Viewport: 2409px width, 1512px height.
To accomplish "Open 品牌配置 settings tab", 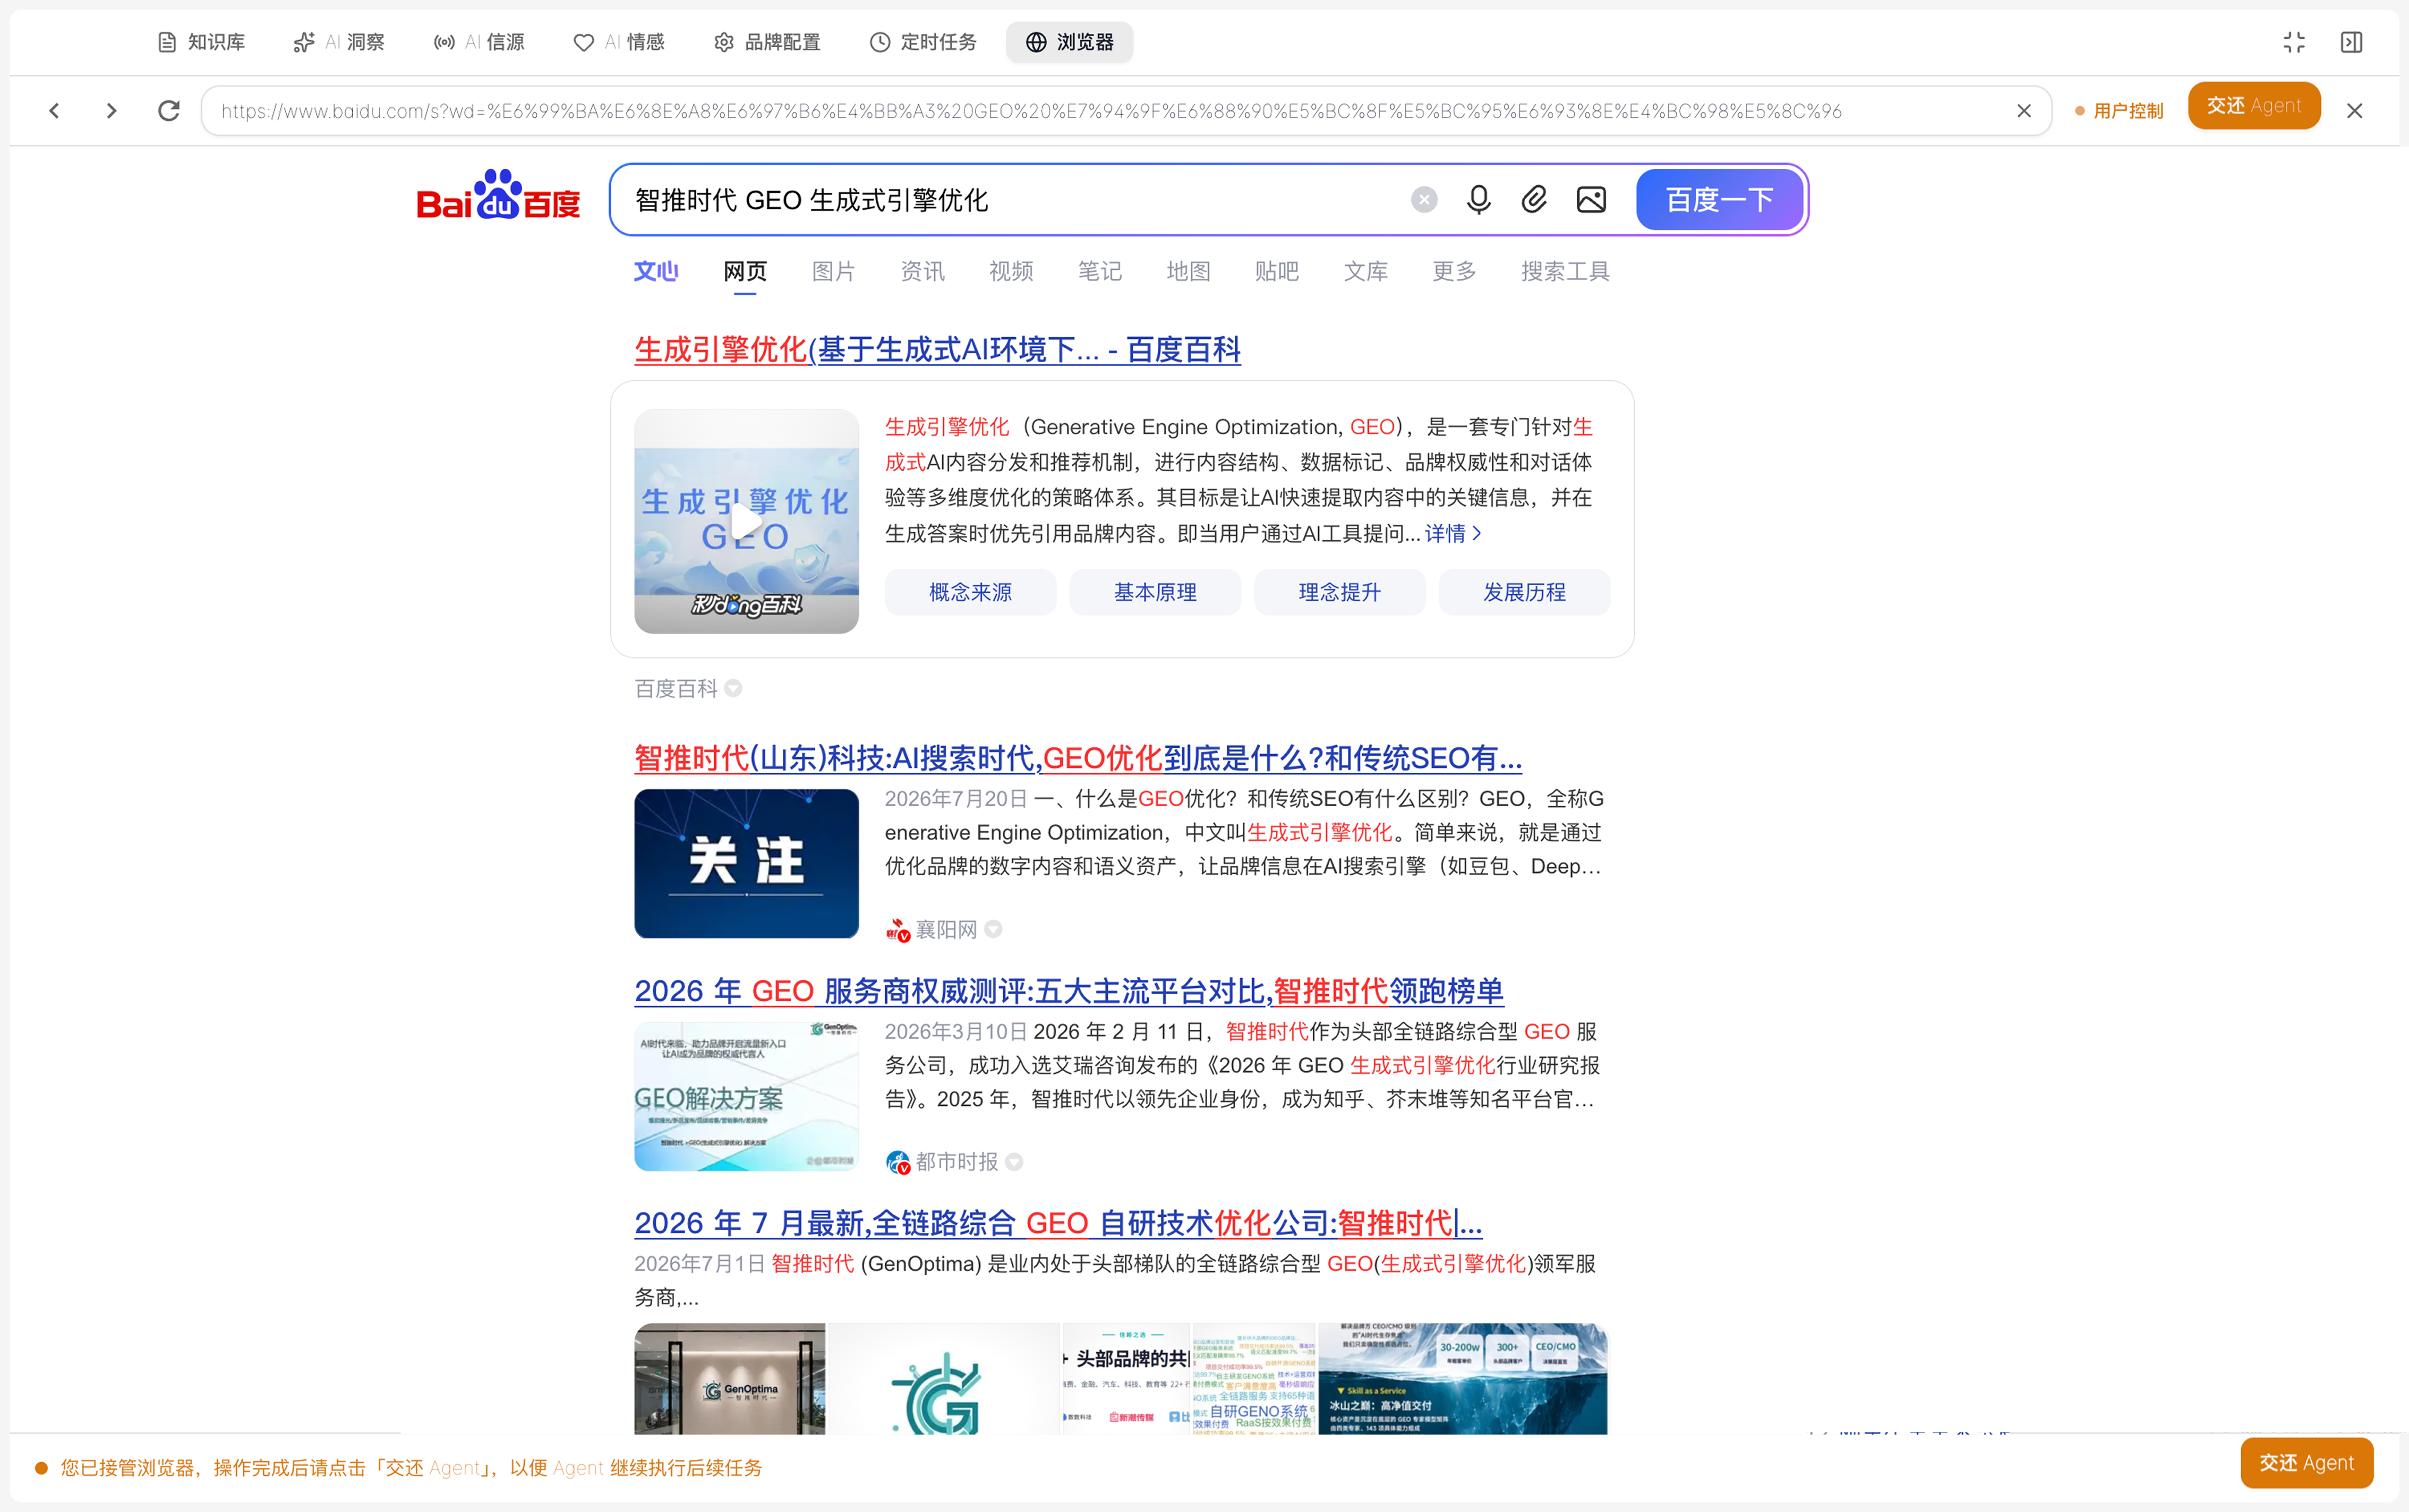I will click(x=767, y=42).
